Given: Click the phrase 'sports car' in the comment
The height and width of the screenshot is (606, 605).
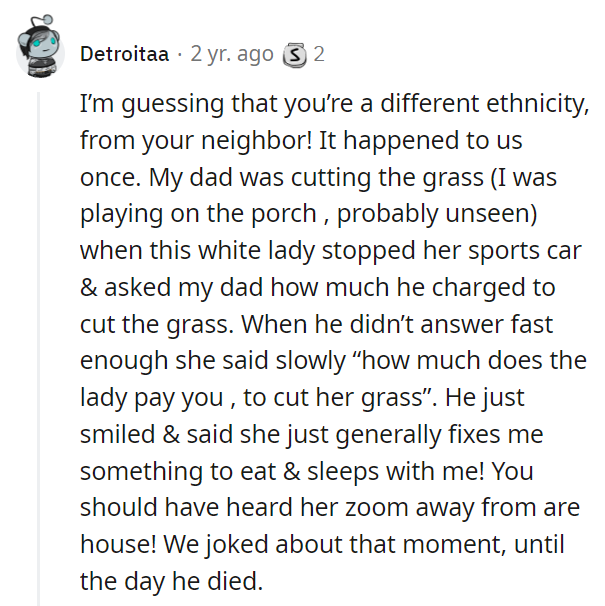Looking at the screenshot, I should [x=525, y=251].
